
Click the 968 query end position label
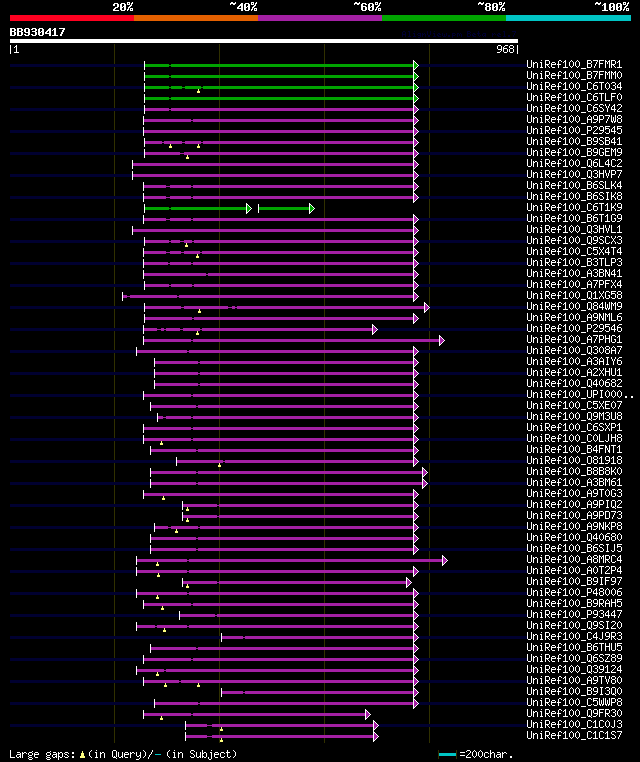505,50
